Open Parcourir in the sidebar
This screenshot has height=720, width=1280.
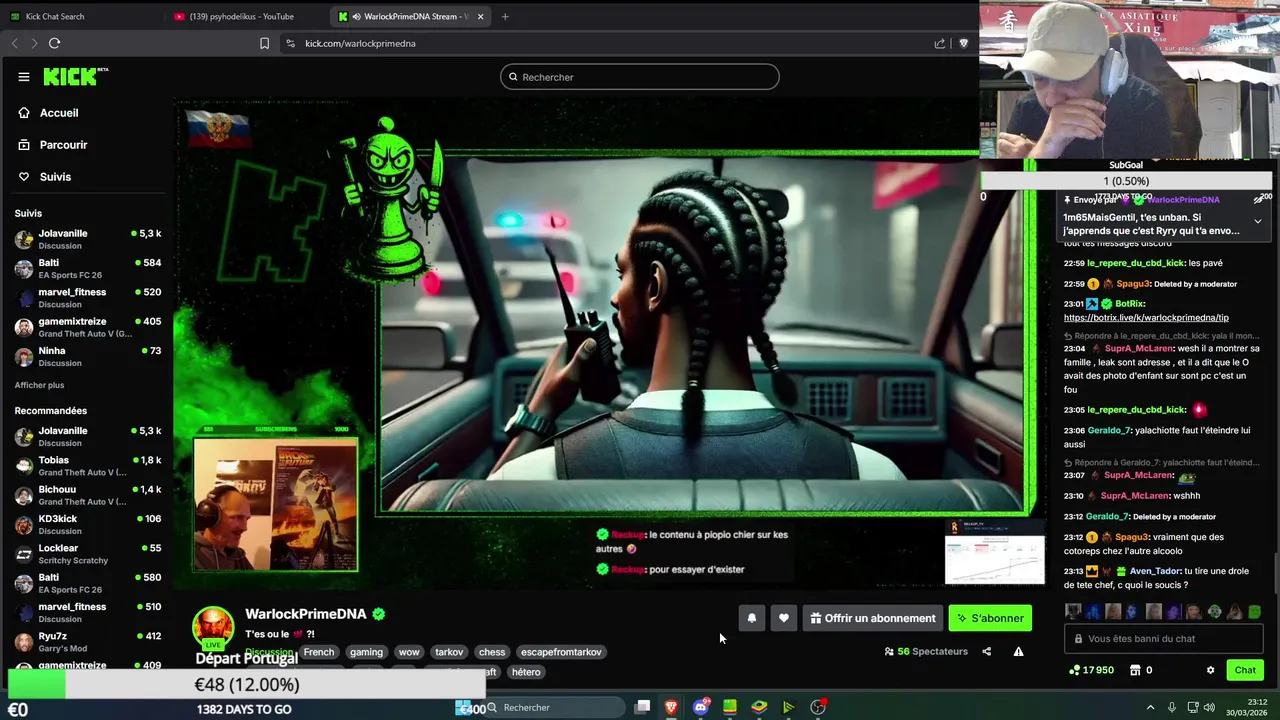pyautogui.click(x=63, y=145)
